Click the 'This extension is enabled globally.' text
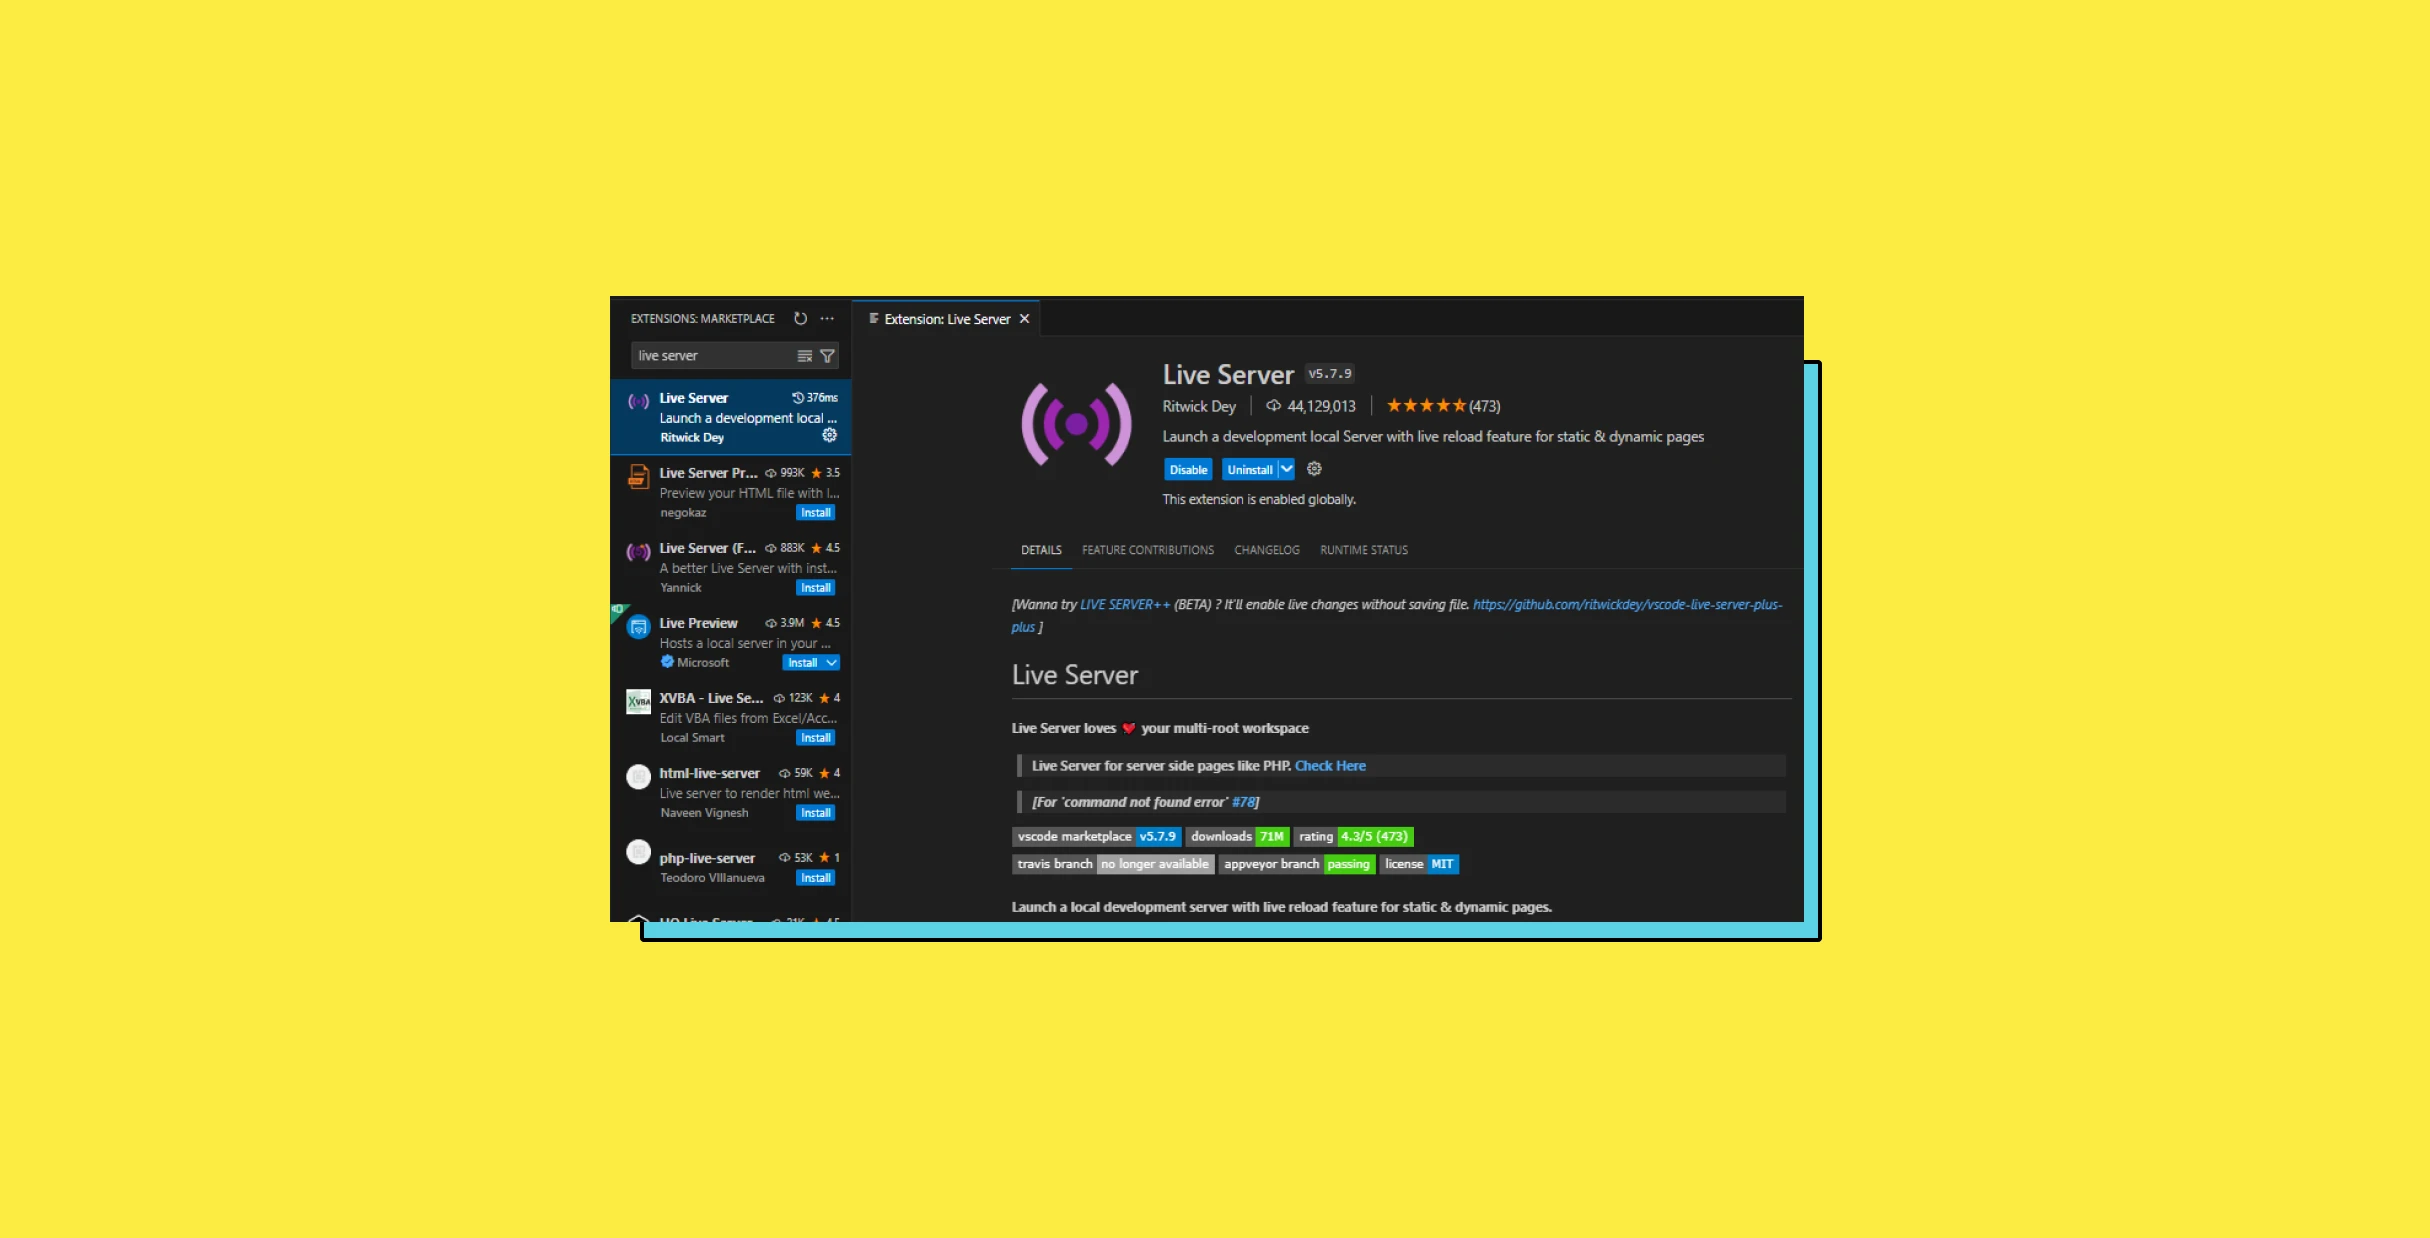Image resolution: width=2430 pixels, height=1238 pixels. point(1259,500)
